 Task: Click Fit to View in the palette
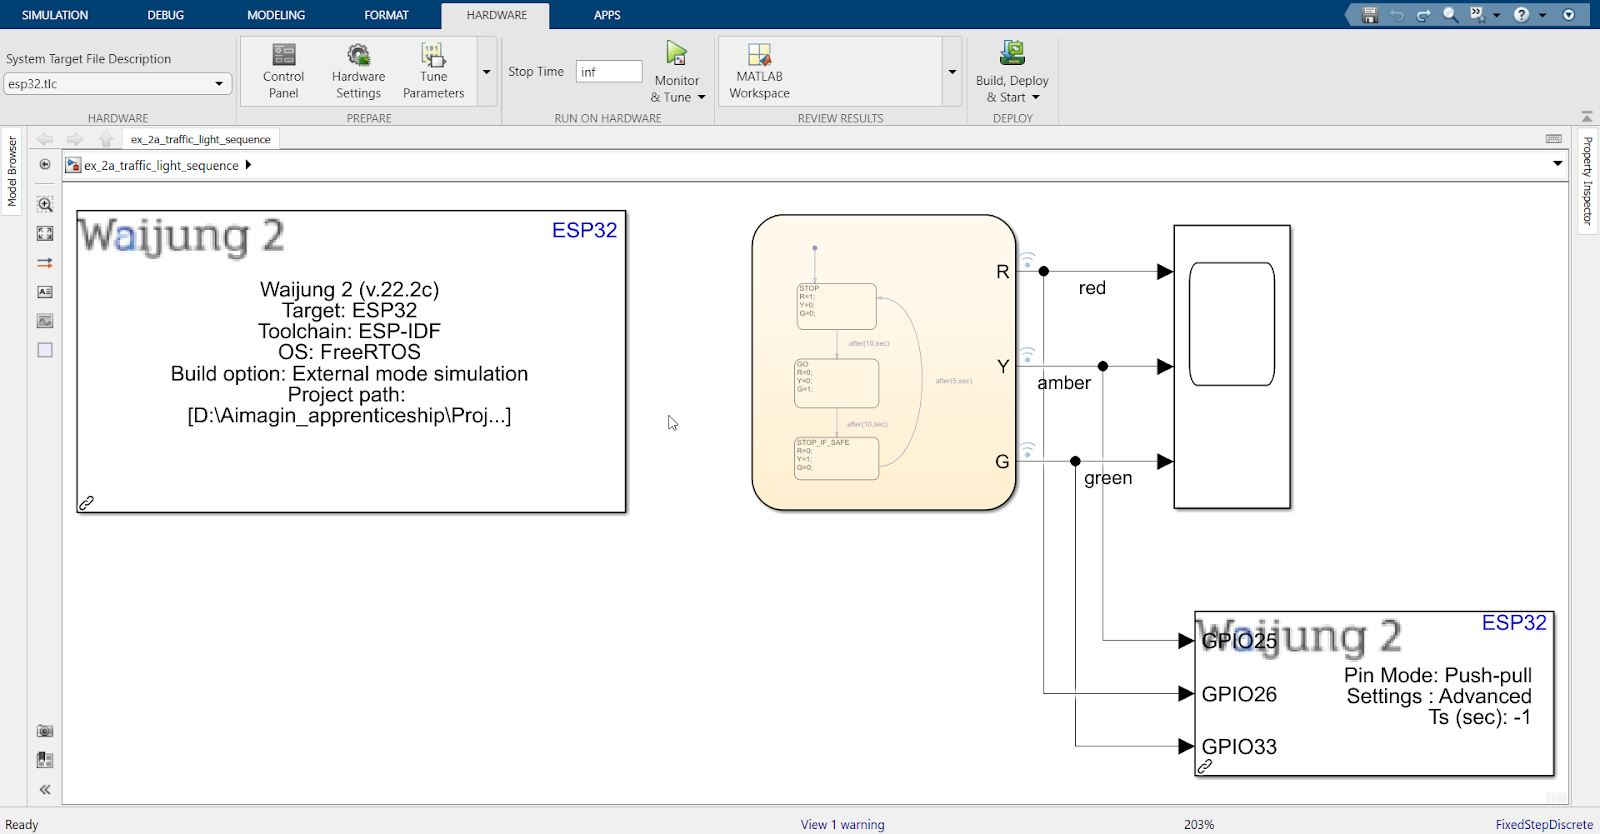click(x=45, y=233)
